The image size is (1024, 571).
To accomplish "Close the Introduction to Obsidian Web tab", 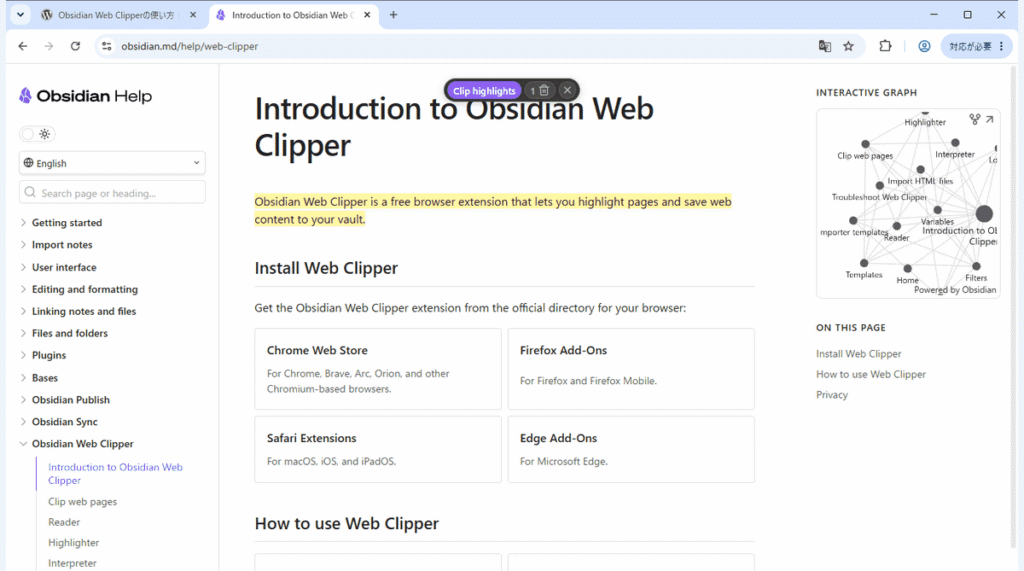I will [x=367, y=15].
